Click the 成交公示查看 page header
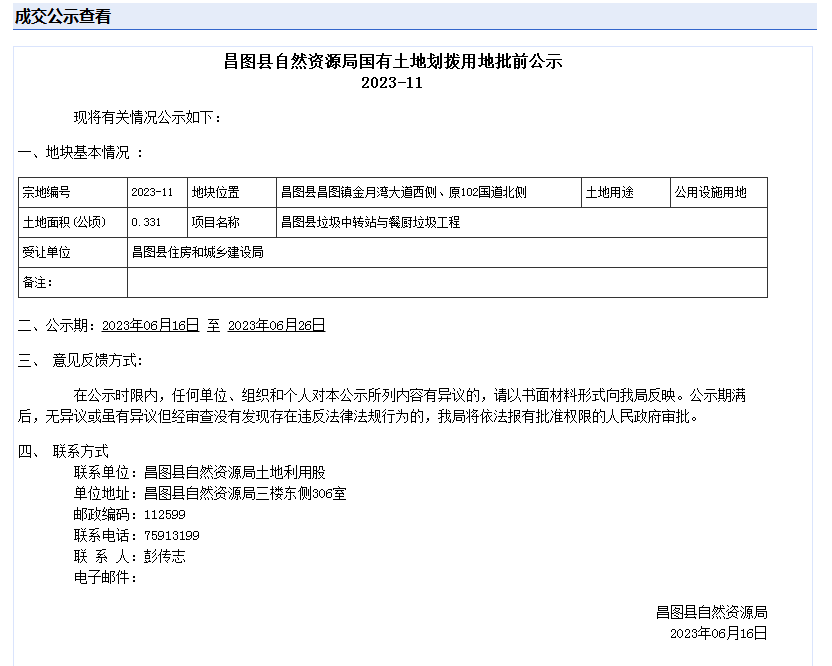This screenshot has height=666, width=832. pyautogui.click(x=63, y=16)
